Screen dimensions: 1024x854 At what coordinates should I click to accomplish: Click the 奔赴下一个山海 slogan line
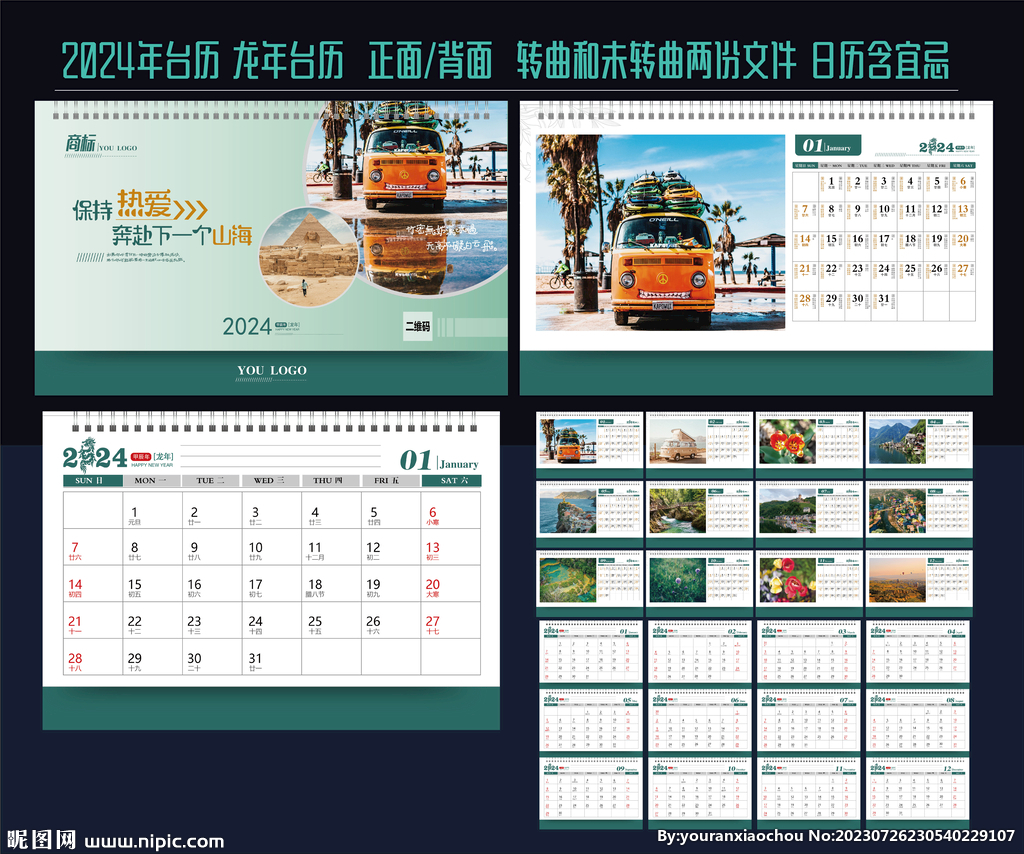coord(182,235)
